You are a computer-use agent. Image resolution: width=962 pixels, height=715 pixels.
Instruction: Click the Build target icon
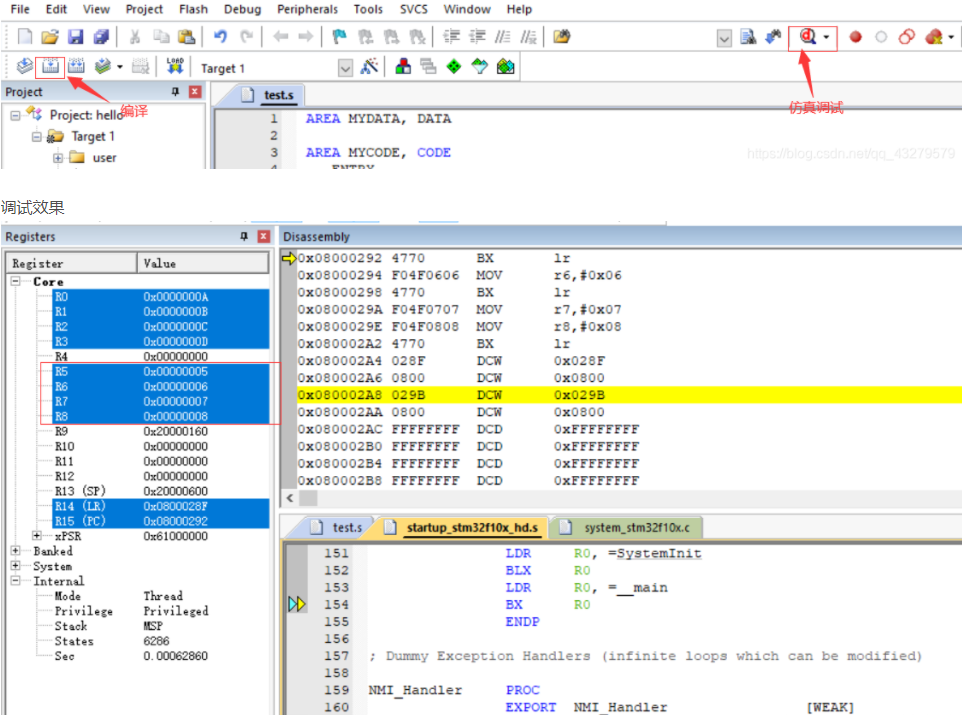(x=50, y=67)
